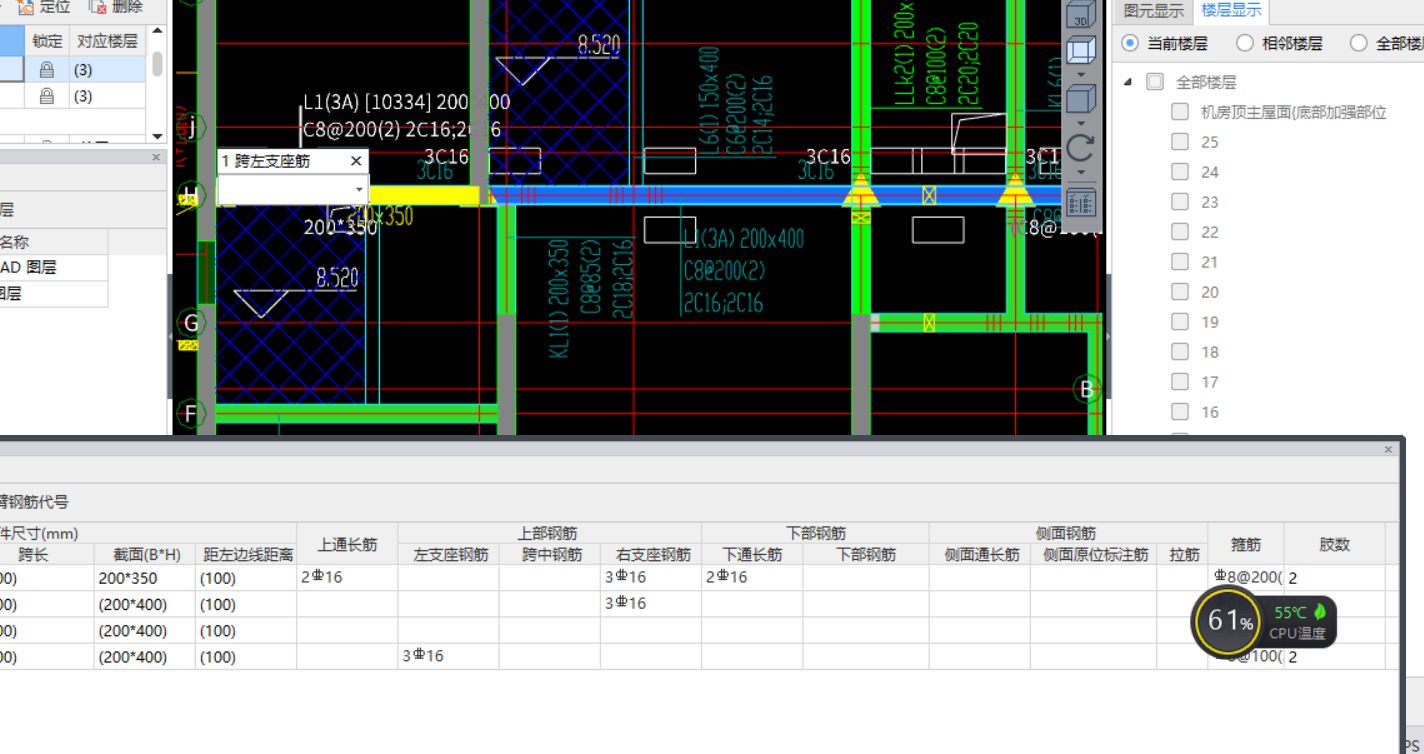Select the 当前楼层 radio button
1424x754 pixels.
(1130, 43)
